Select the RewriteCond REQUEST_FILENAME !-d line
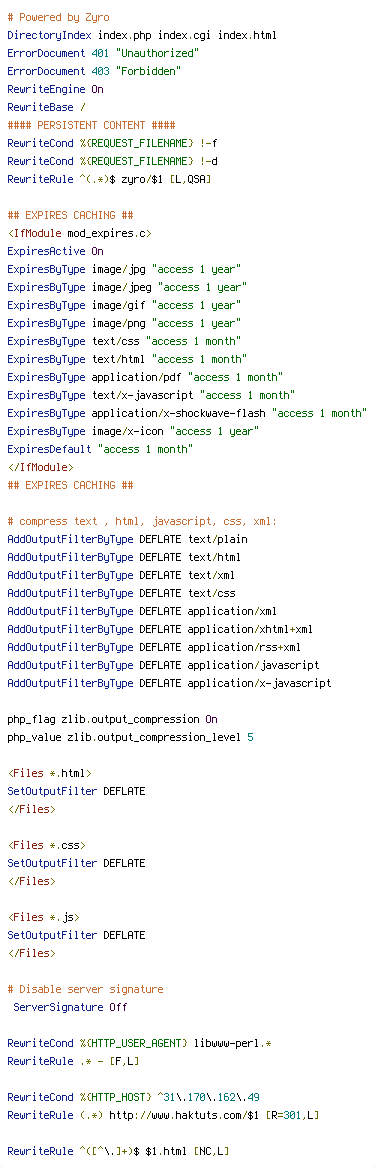This screenshot has width=376, height=1168. [112, 161]
